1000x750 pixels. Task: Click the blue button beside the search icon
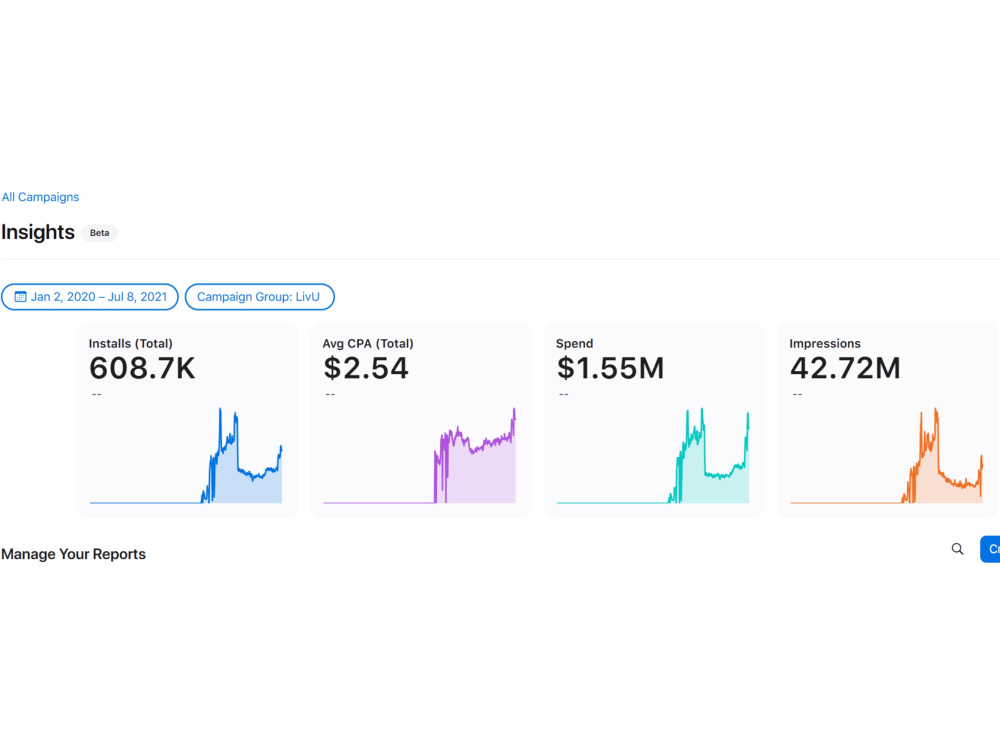pos(990,549)
